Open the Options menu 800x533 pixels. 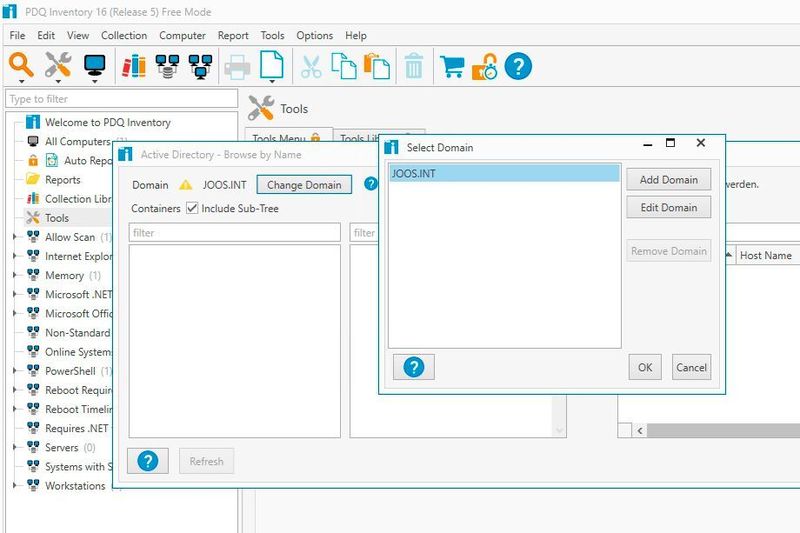[x=315, y=36]
